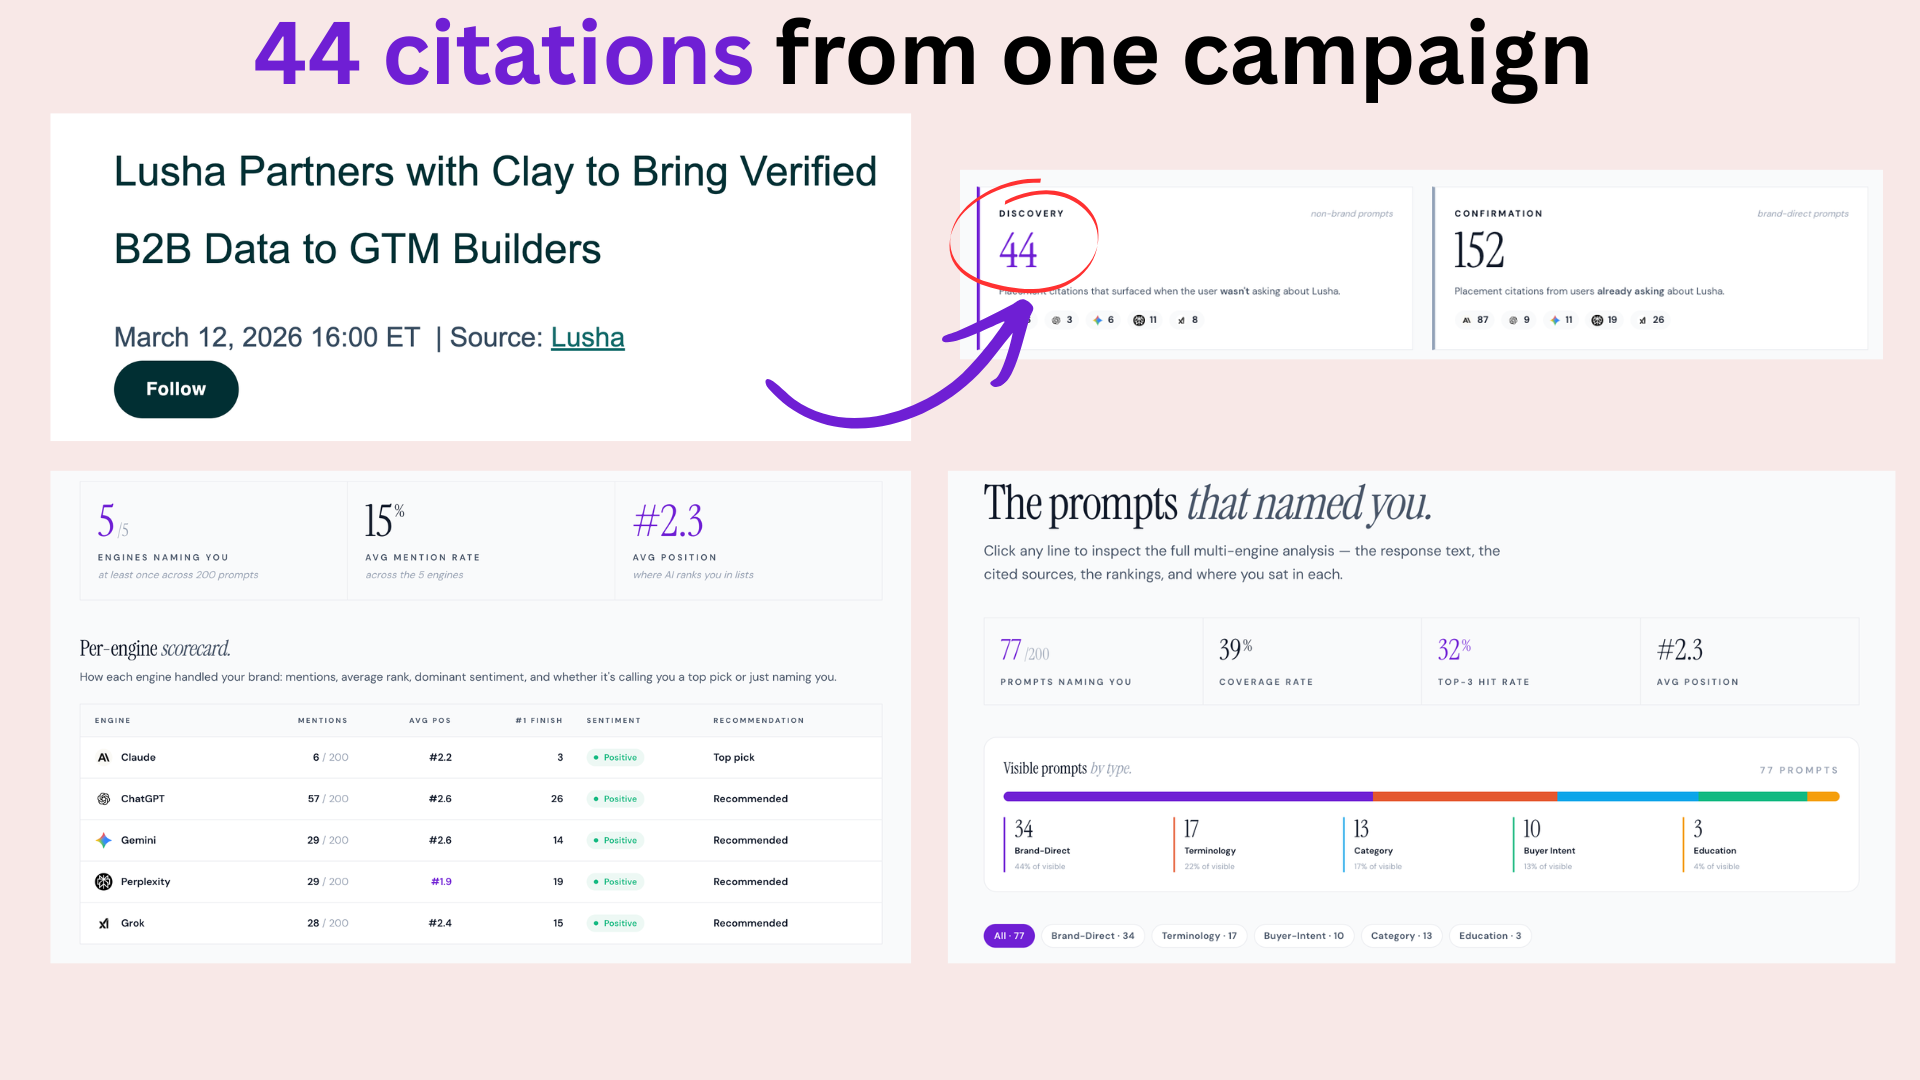Choose the Education · 3 filter tab
This screenshot has height=1080, width=1920.
coord(1490,936)
